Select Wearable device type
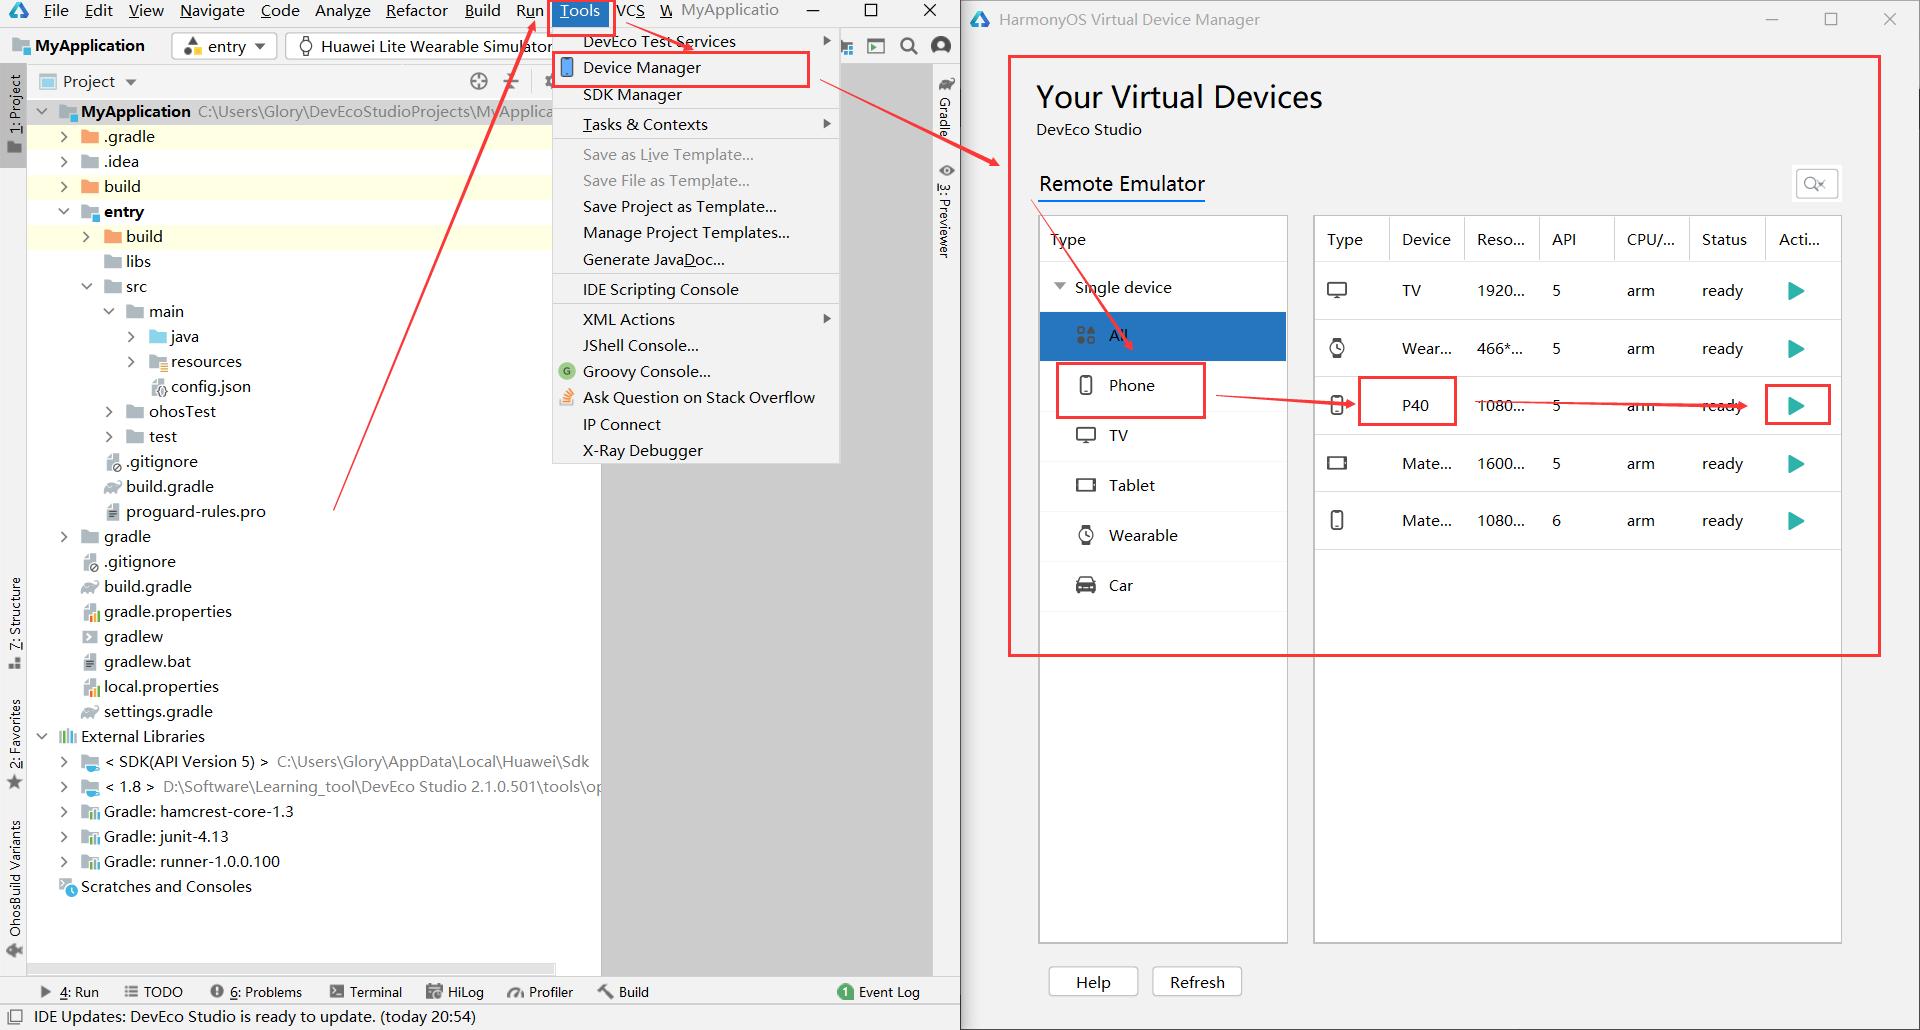Viewport: 1920px width, 1030px height. [x=1162, y=536]
